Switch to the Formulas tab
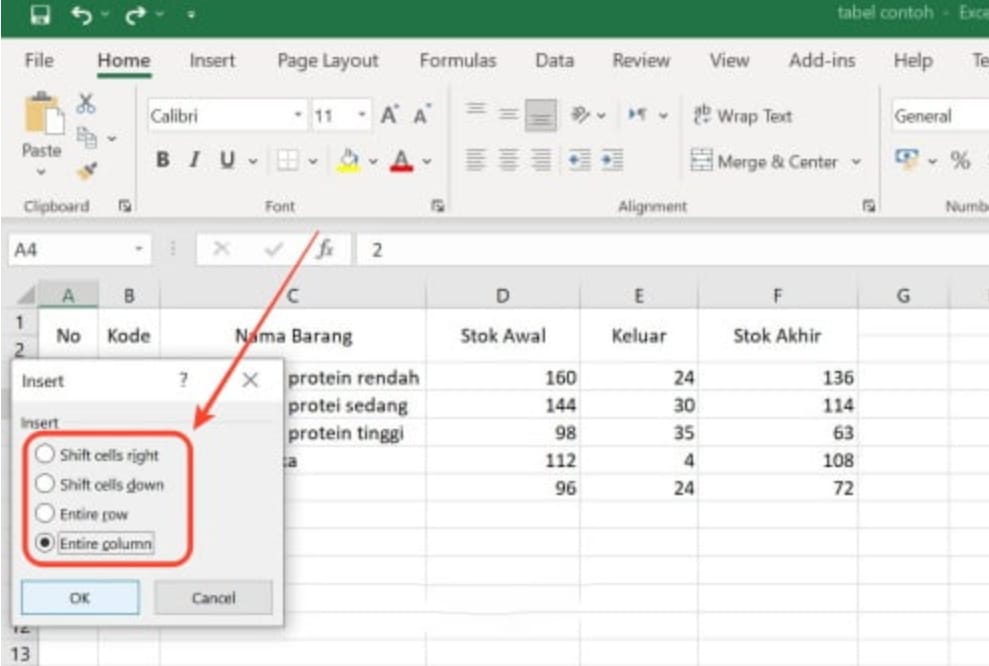This screenshot has width=989, height=666. tap(457, 61)
